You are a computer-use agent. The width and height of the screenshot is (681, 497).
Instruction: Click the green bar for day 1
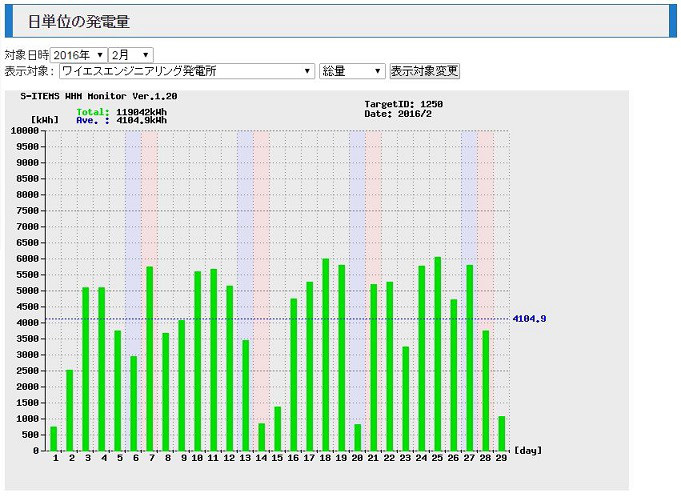click(x=54, y=439)
